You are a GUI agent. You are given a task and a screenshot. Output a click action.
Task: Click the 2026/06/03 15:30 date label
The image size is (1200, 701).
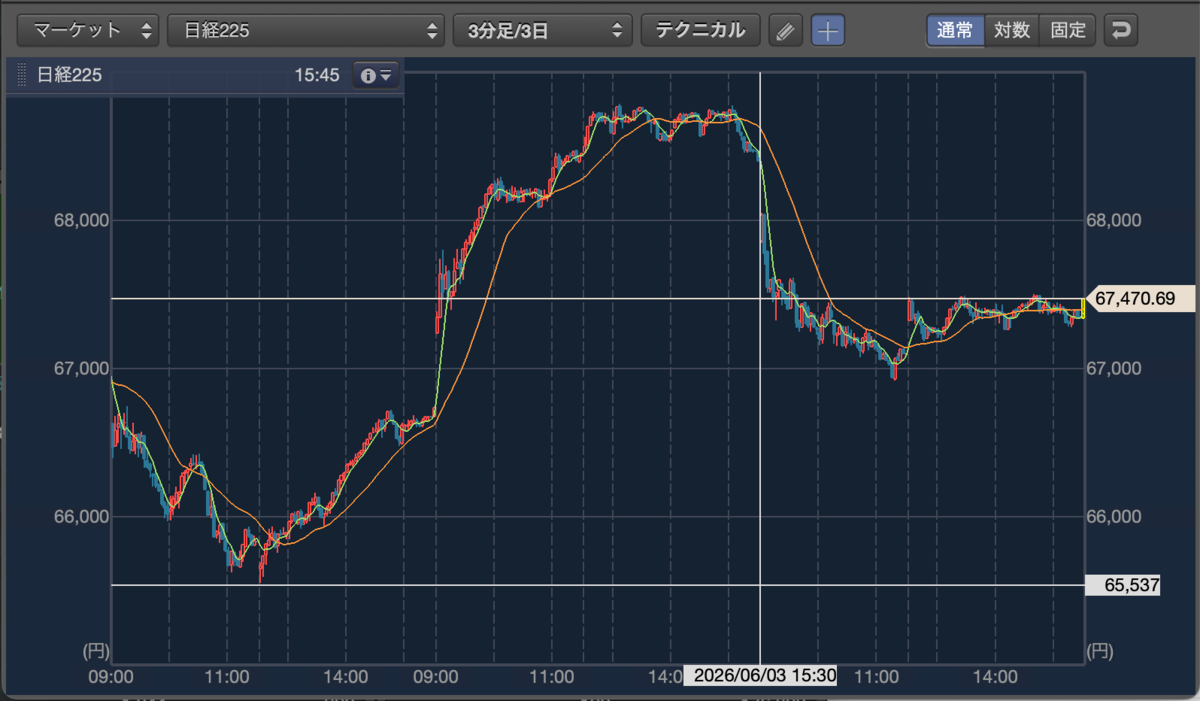(x=760, y=675)
